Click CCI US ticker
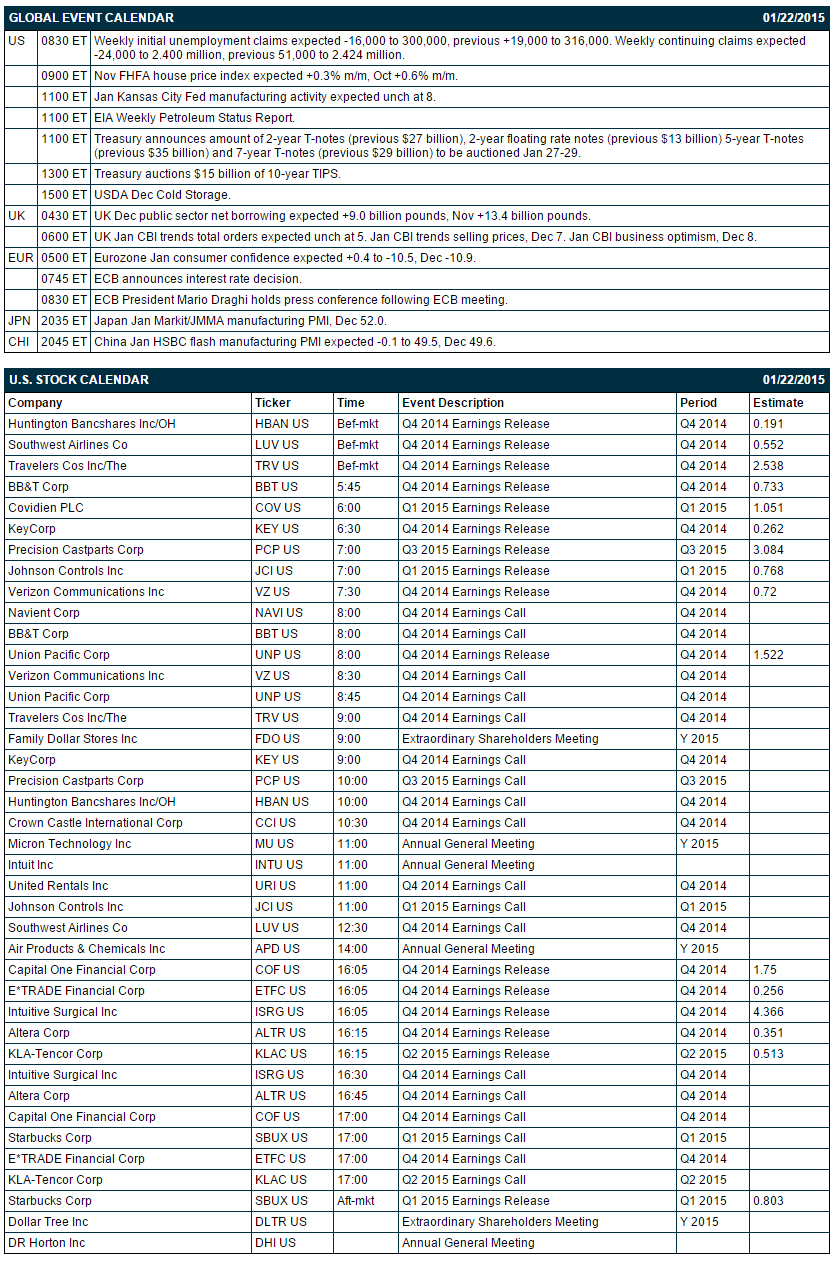The image size is (834, 1262). click(276, 823)
